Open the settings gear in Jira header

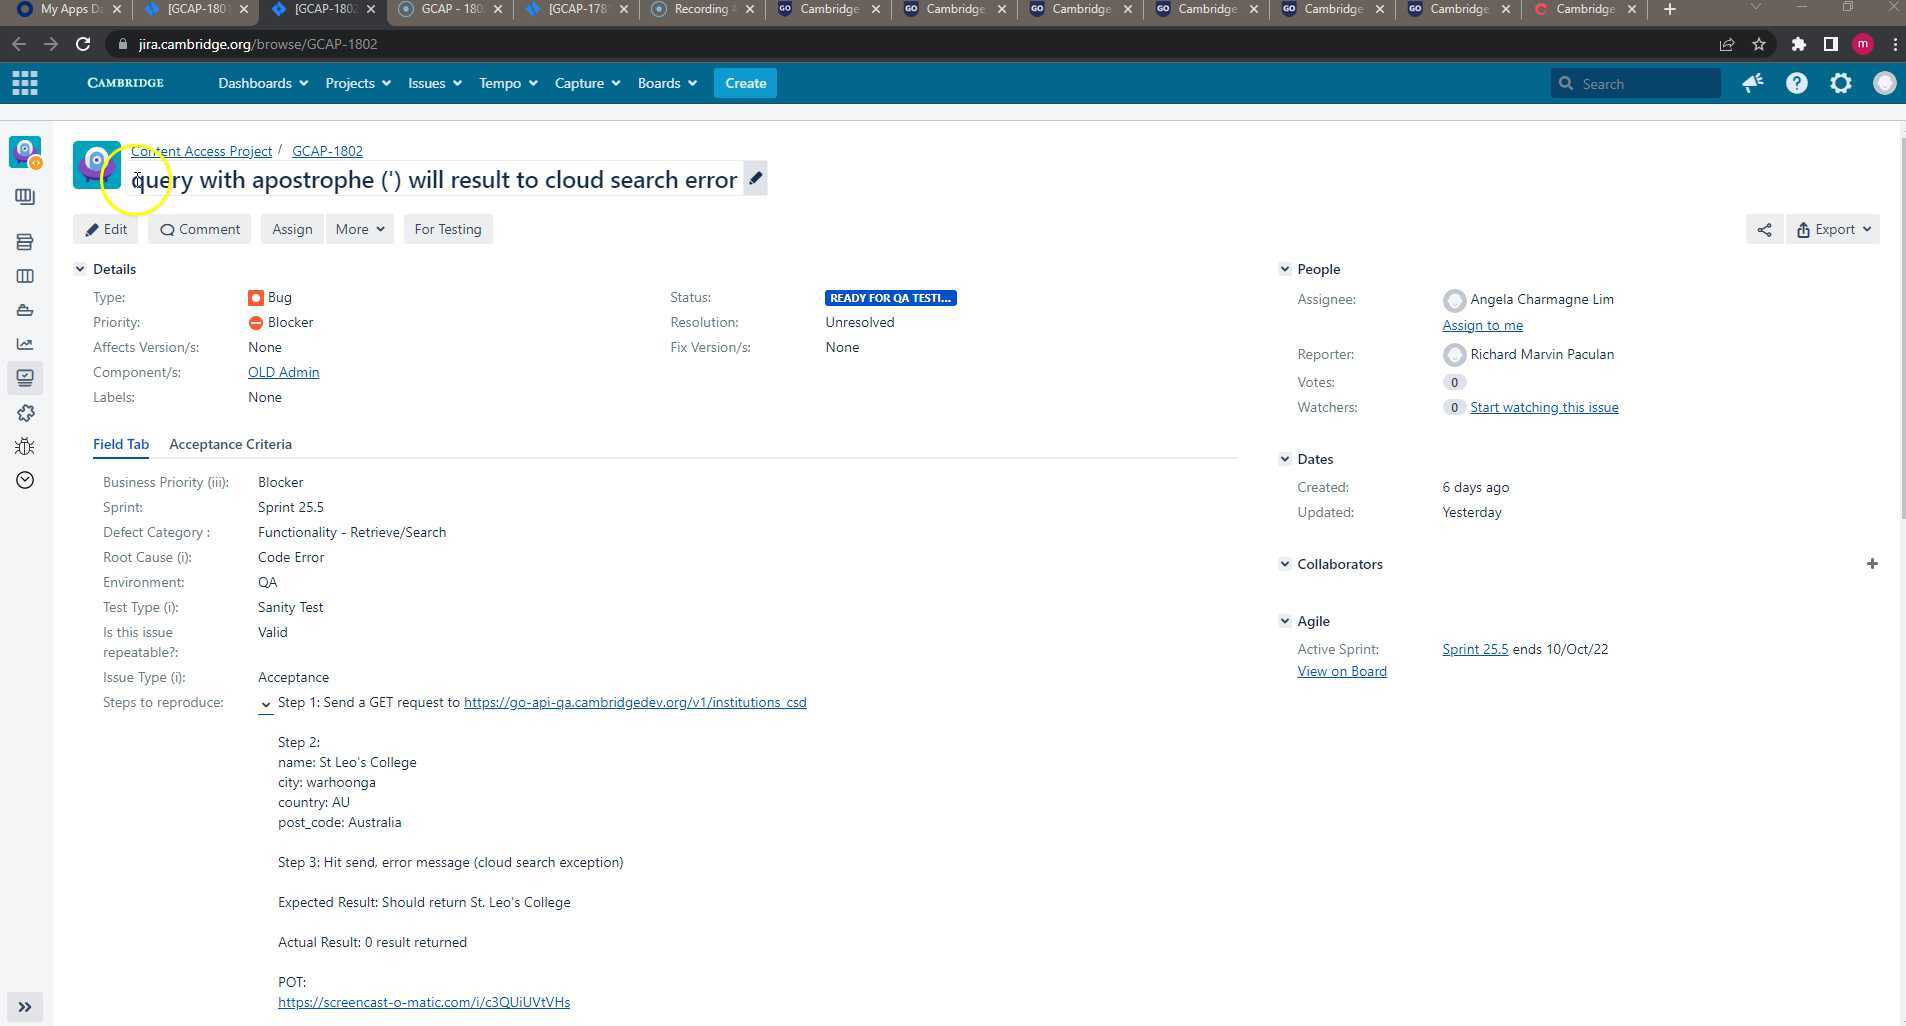(x=1841, y=83)
